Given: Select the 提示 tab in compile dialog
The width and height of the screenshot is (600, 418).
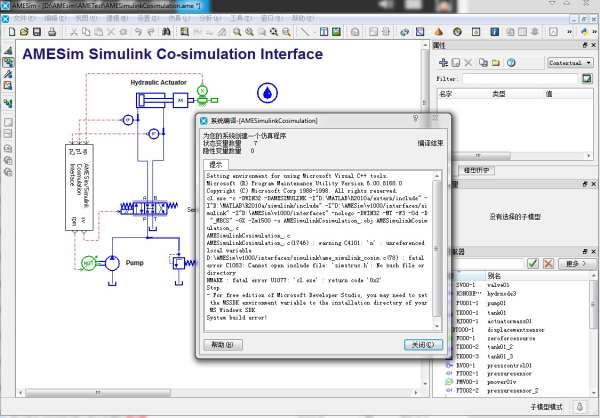Looking at the screenshot, I should (215, 164).
